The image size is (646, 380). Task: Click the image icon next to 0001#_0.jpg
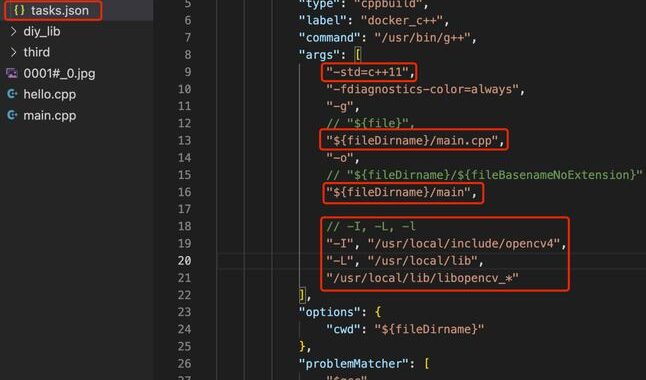[x=12, y=73]
